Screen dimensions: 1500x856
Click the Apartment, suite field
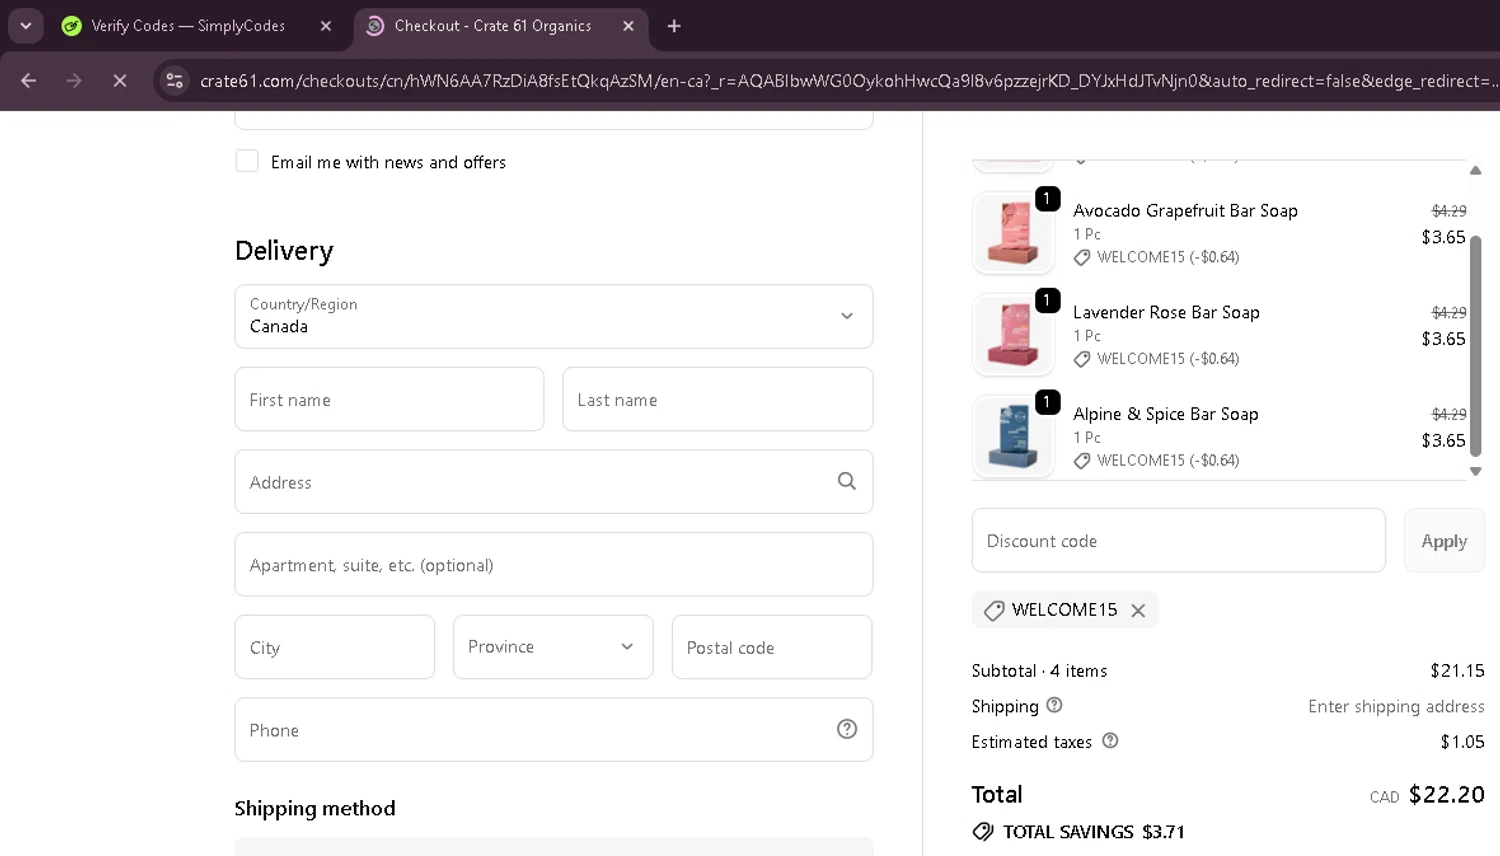(554, 565)
